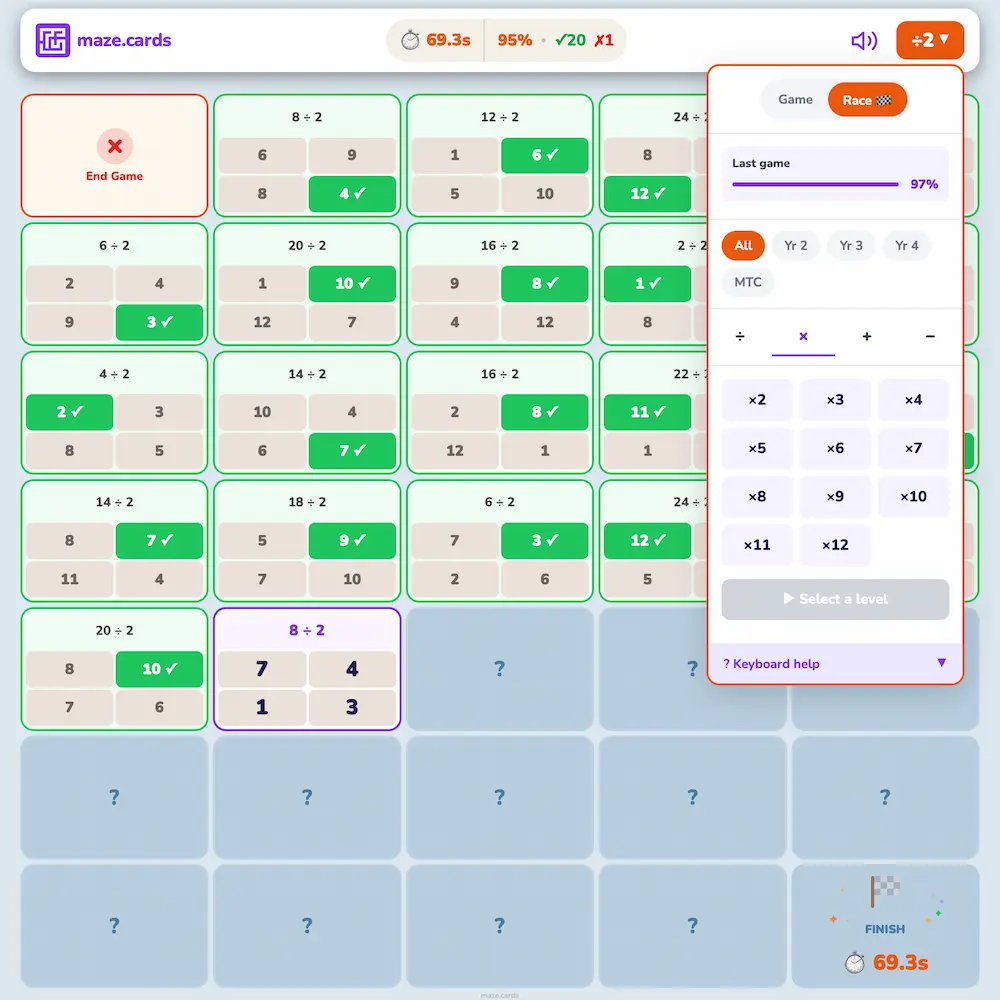
Task: Open the ÷2 level dropdown
Action: [929, 41]
